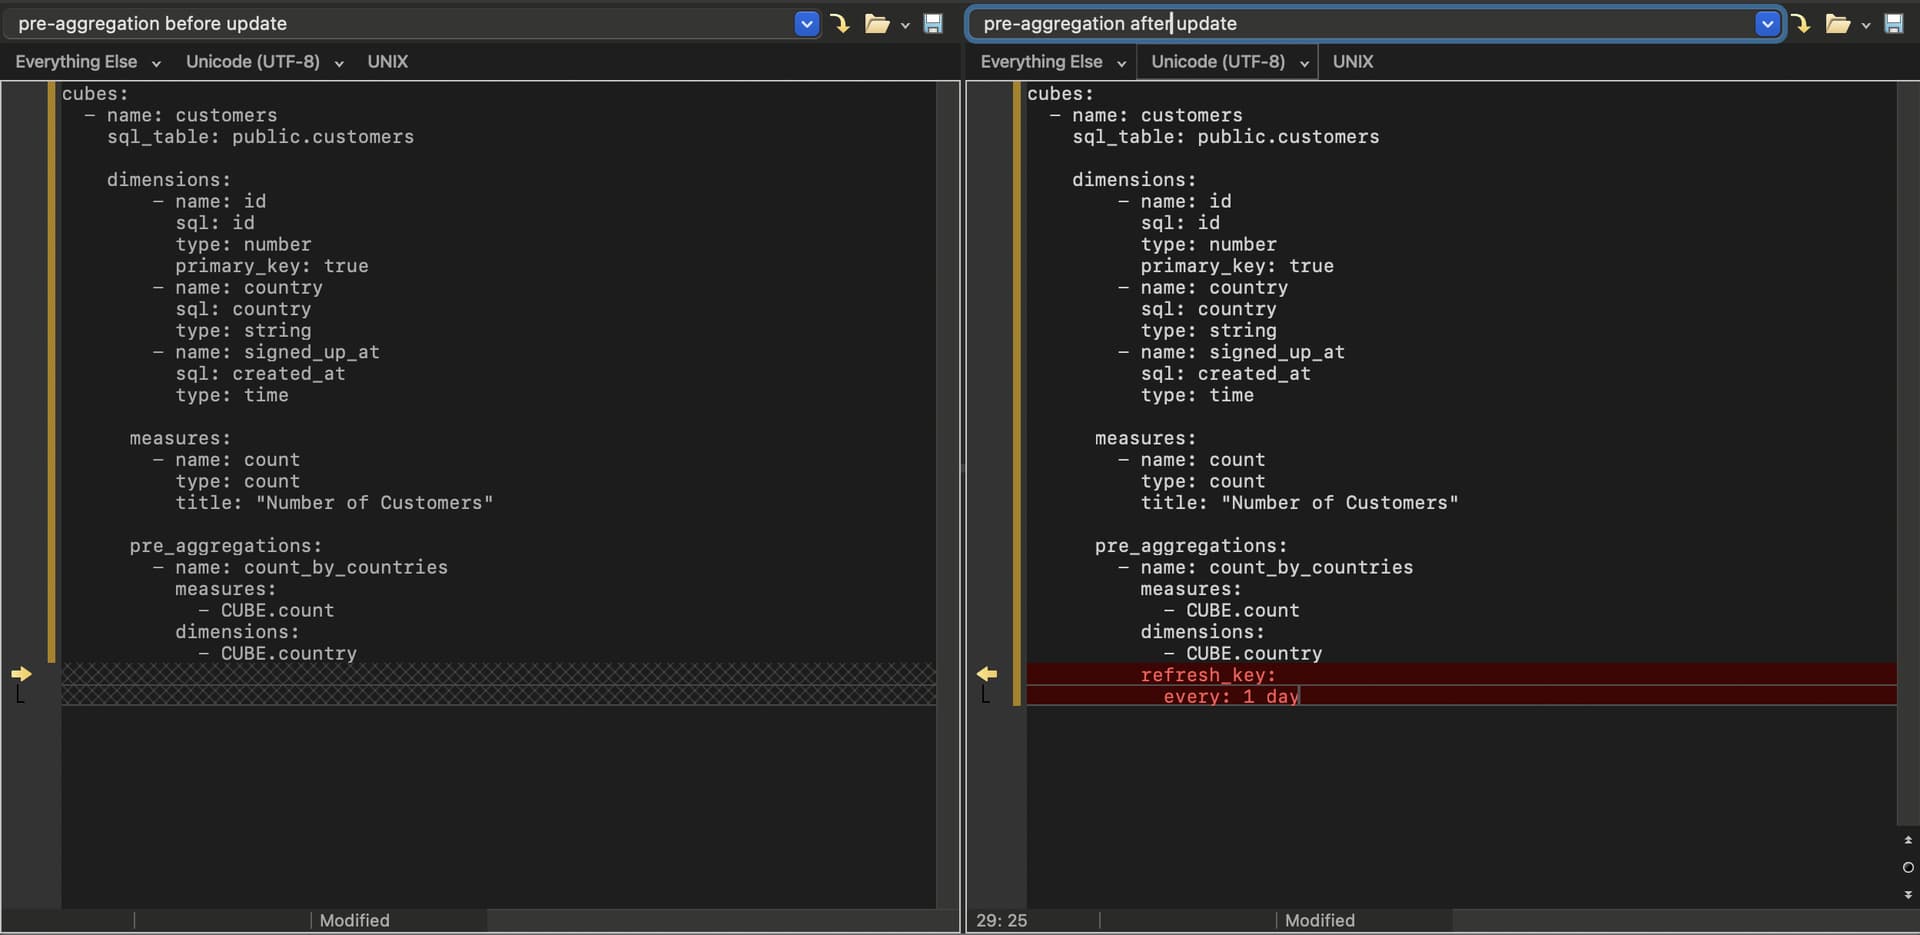Image resolution: width=1920 pixels, height=935 pixels.
Task: Save the right pane file
Action: coord(1893,24)
